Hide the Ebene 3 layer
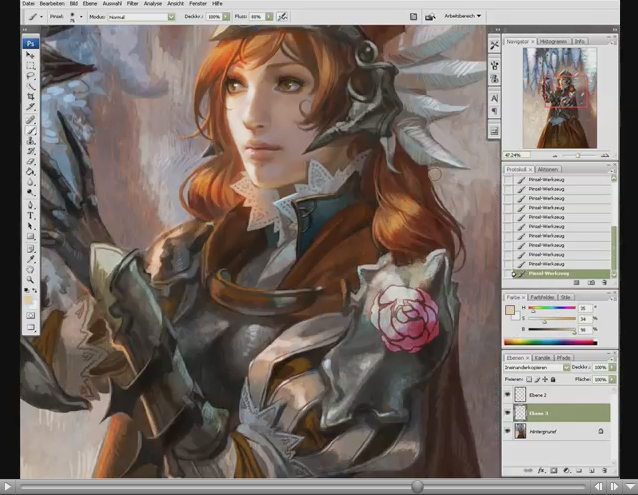The height and width of the screenshot is (495, 638). click(507, 412)
